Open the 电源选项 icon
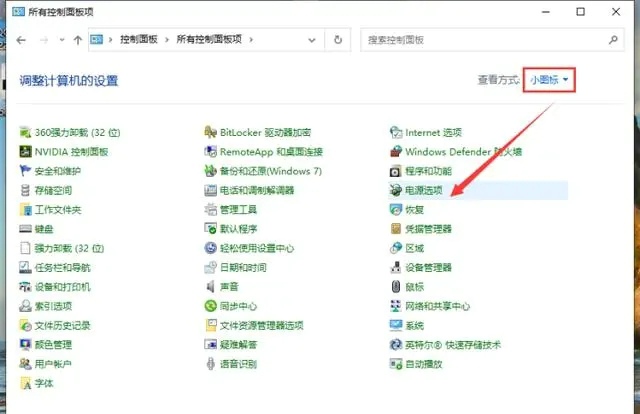 [396, 190]
